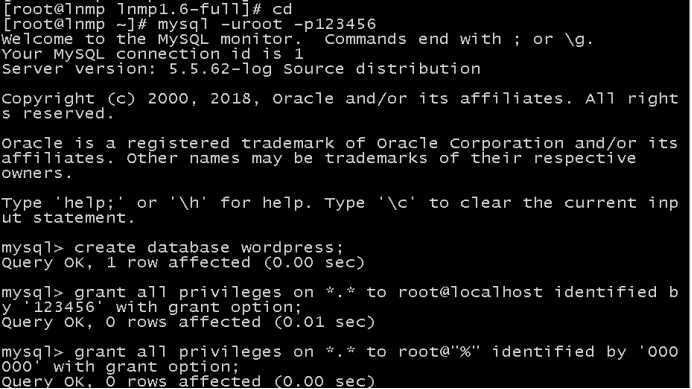Click the 'cd' command on the first line
Viewport: 692px width, 389px height.
pos(282,9)
